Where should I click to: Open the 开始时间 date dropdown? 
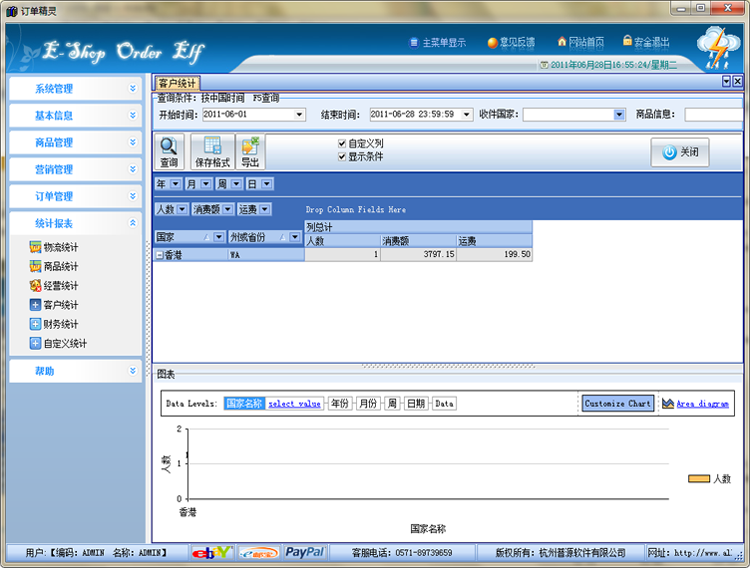299,115
